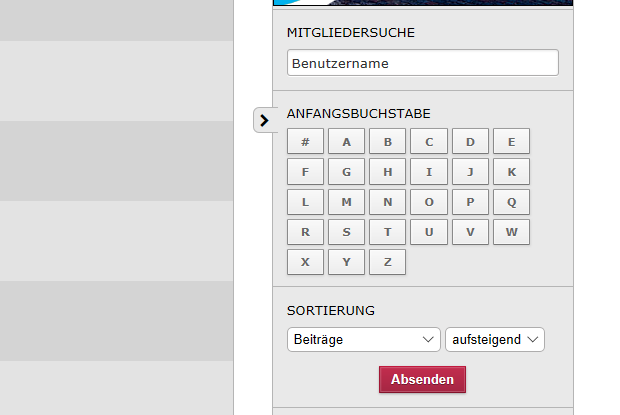Collapse sidebar with the arrow toggle
The width and height of the screenshot is (620, 415).
click(x=264, y=120)
